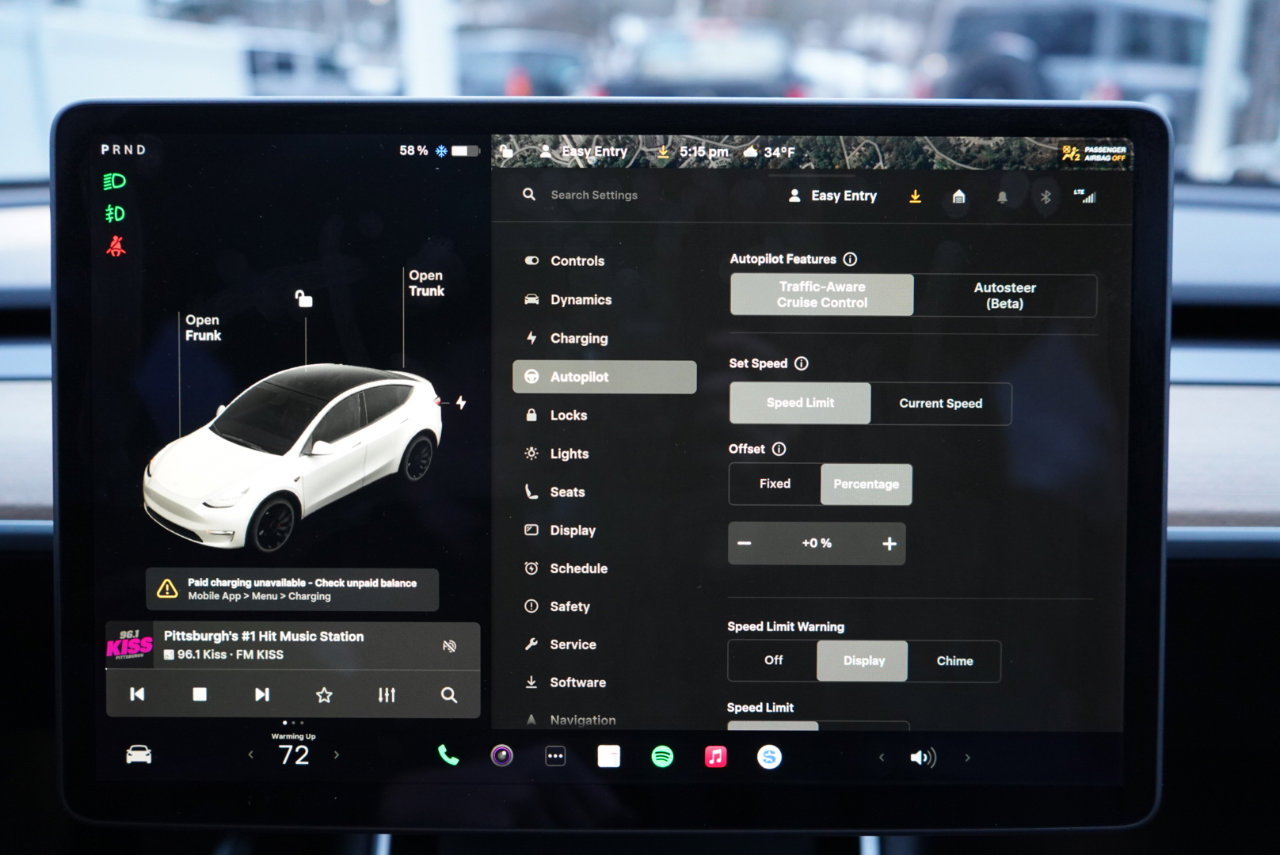Open the dashcam viewer icon
Image resolution: width=1280 pixels, height=855 pixels.
pos(501,756)
